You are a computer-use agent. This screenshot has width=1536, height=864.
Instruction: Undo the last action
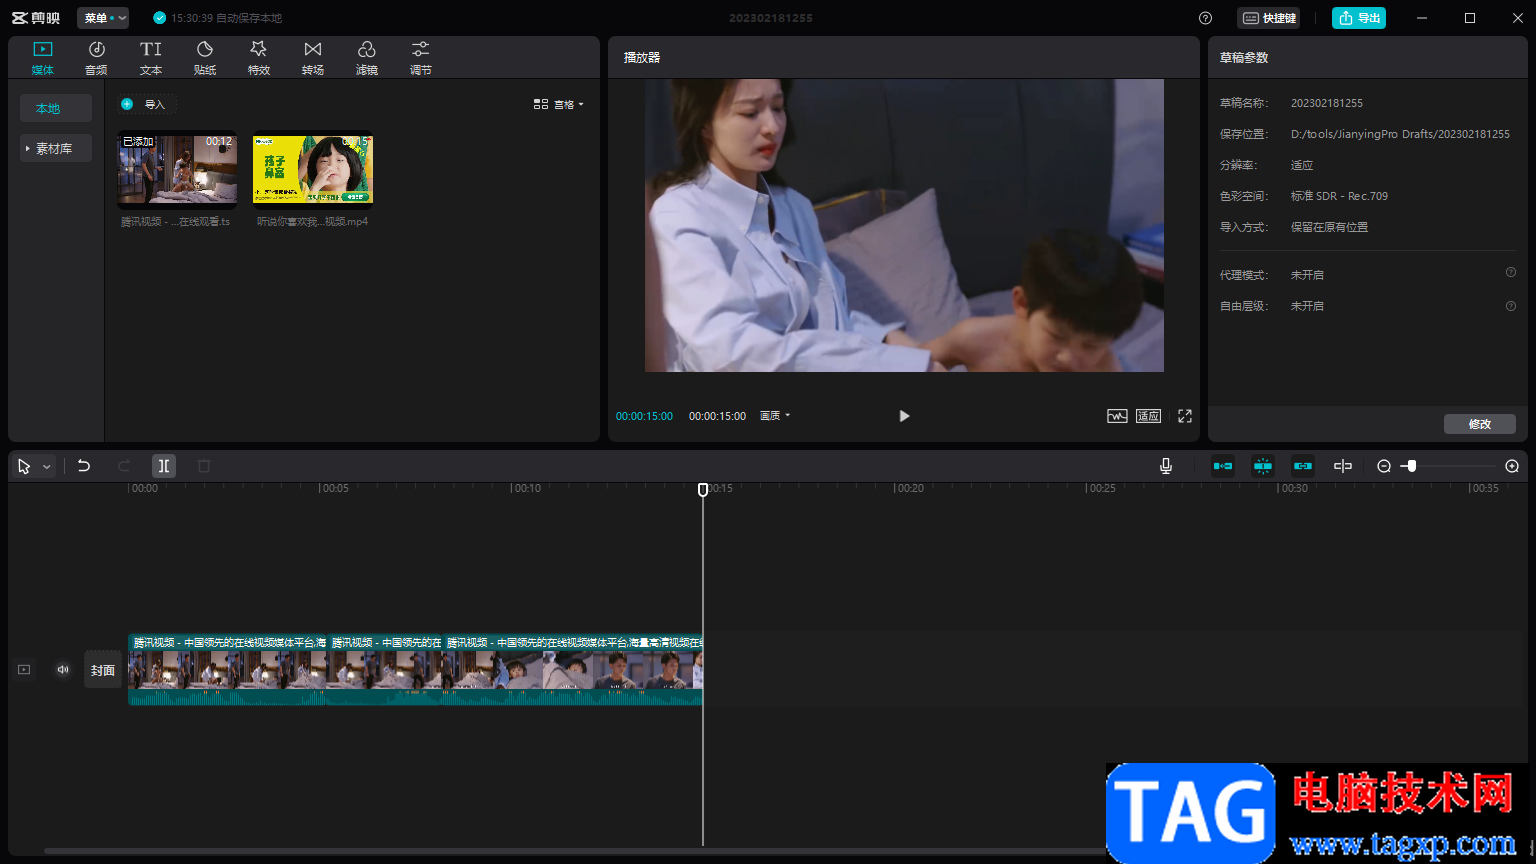click(84, 466)
